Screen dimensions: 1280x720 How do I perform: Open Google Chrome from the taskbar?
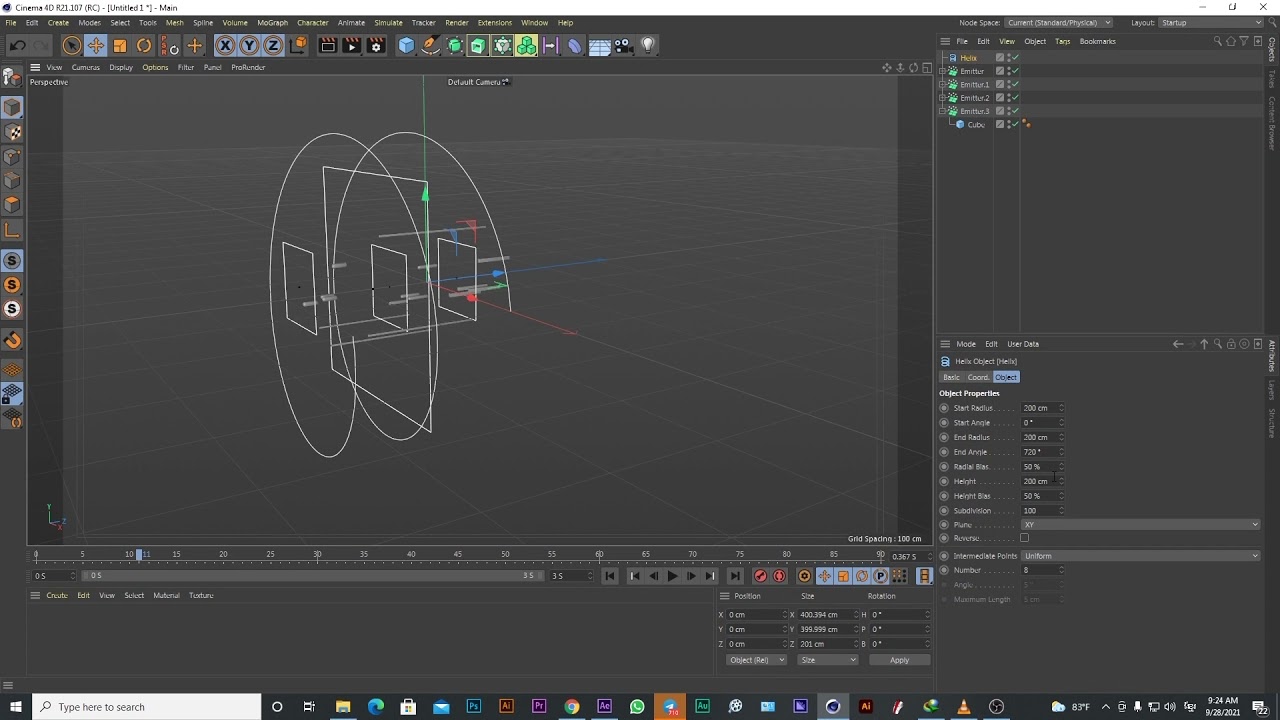pos(572,707)
